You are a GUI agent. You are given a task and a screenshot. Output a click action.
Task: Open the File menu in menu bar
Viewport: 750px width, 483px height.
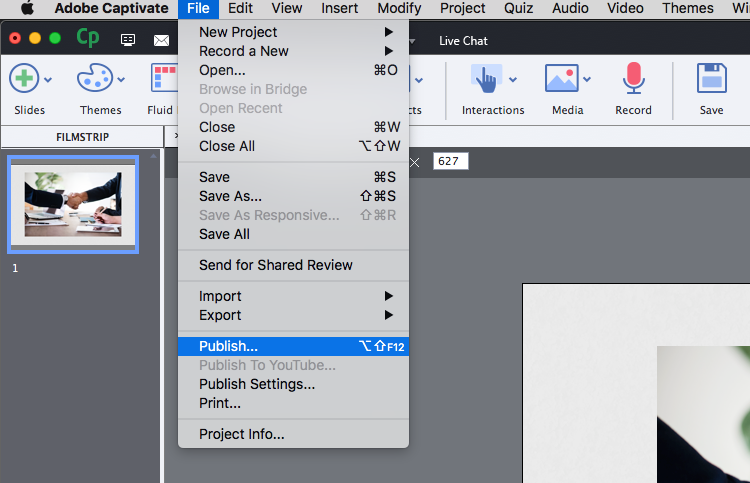(199, 8)
